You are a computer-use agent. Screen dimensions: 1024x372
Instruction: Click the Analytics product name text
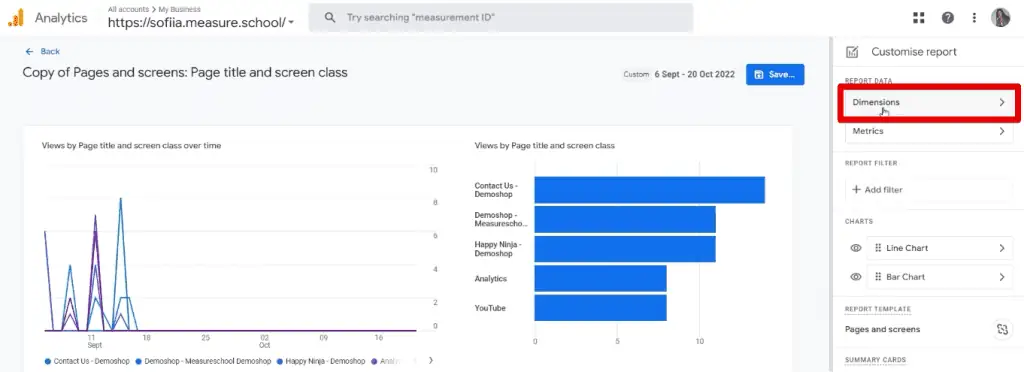(x=61, y=18)
